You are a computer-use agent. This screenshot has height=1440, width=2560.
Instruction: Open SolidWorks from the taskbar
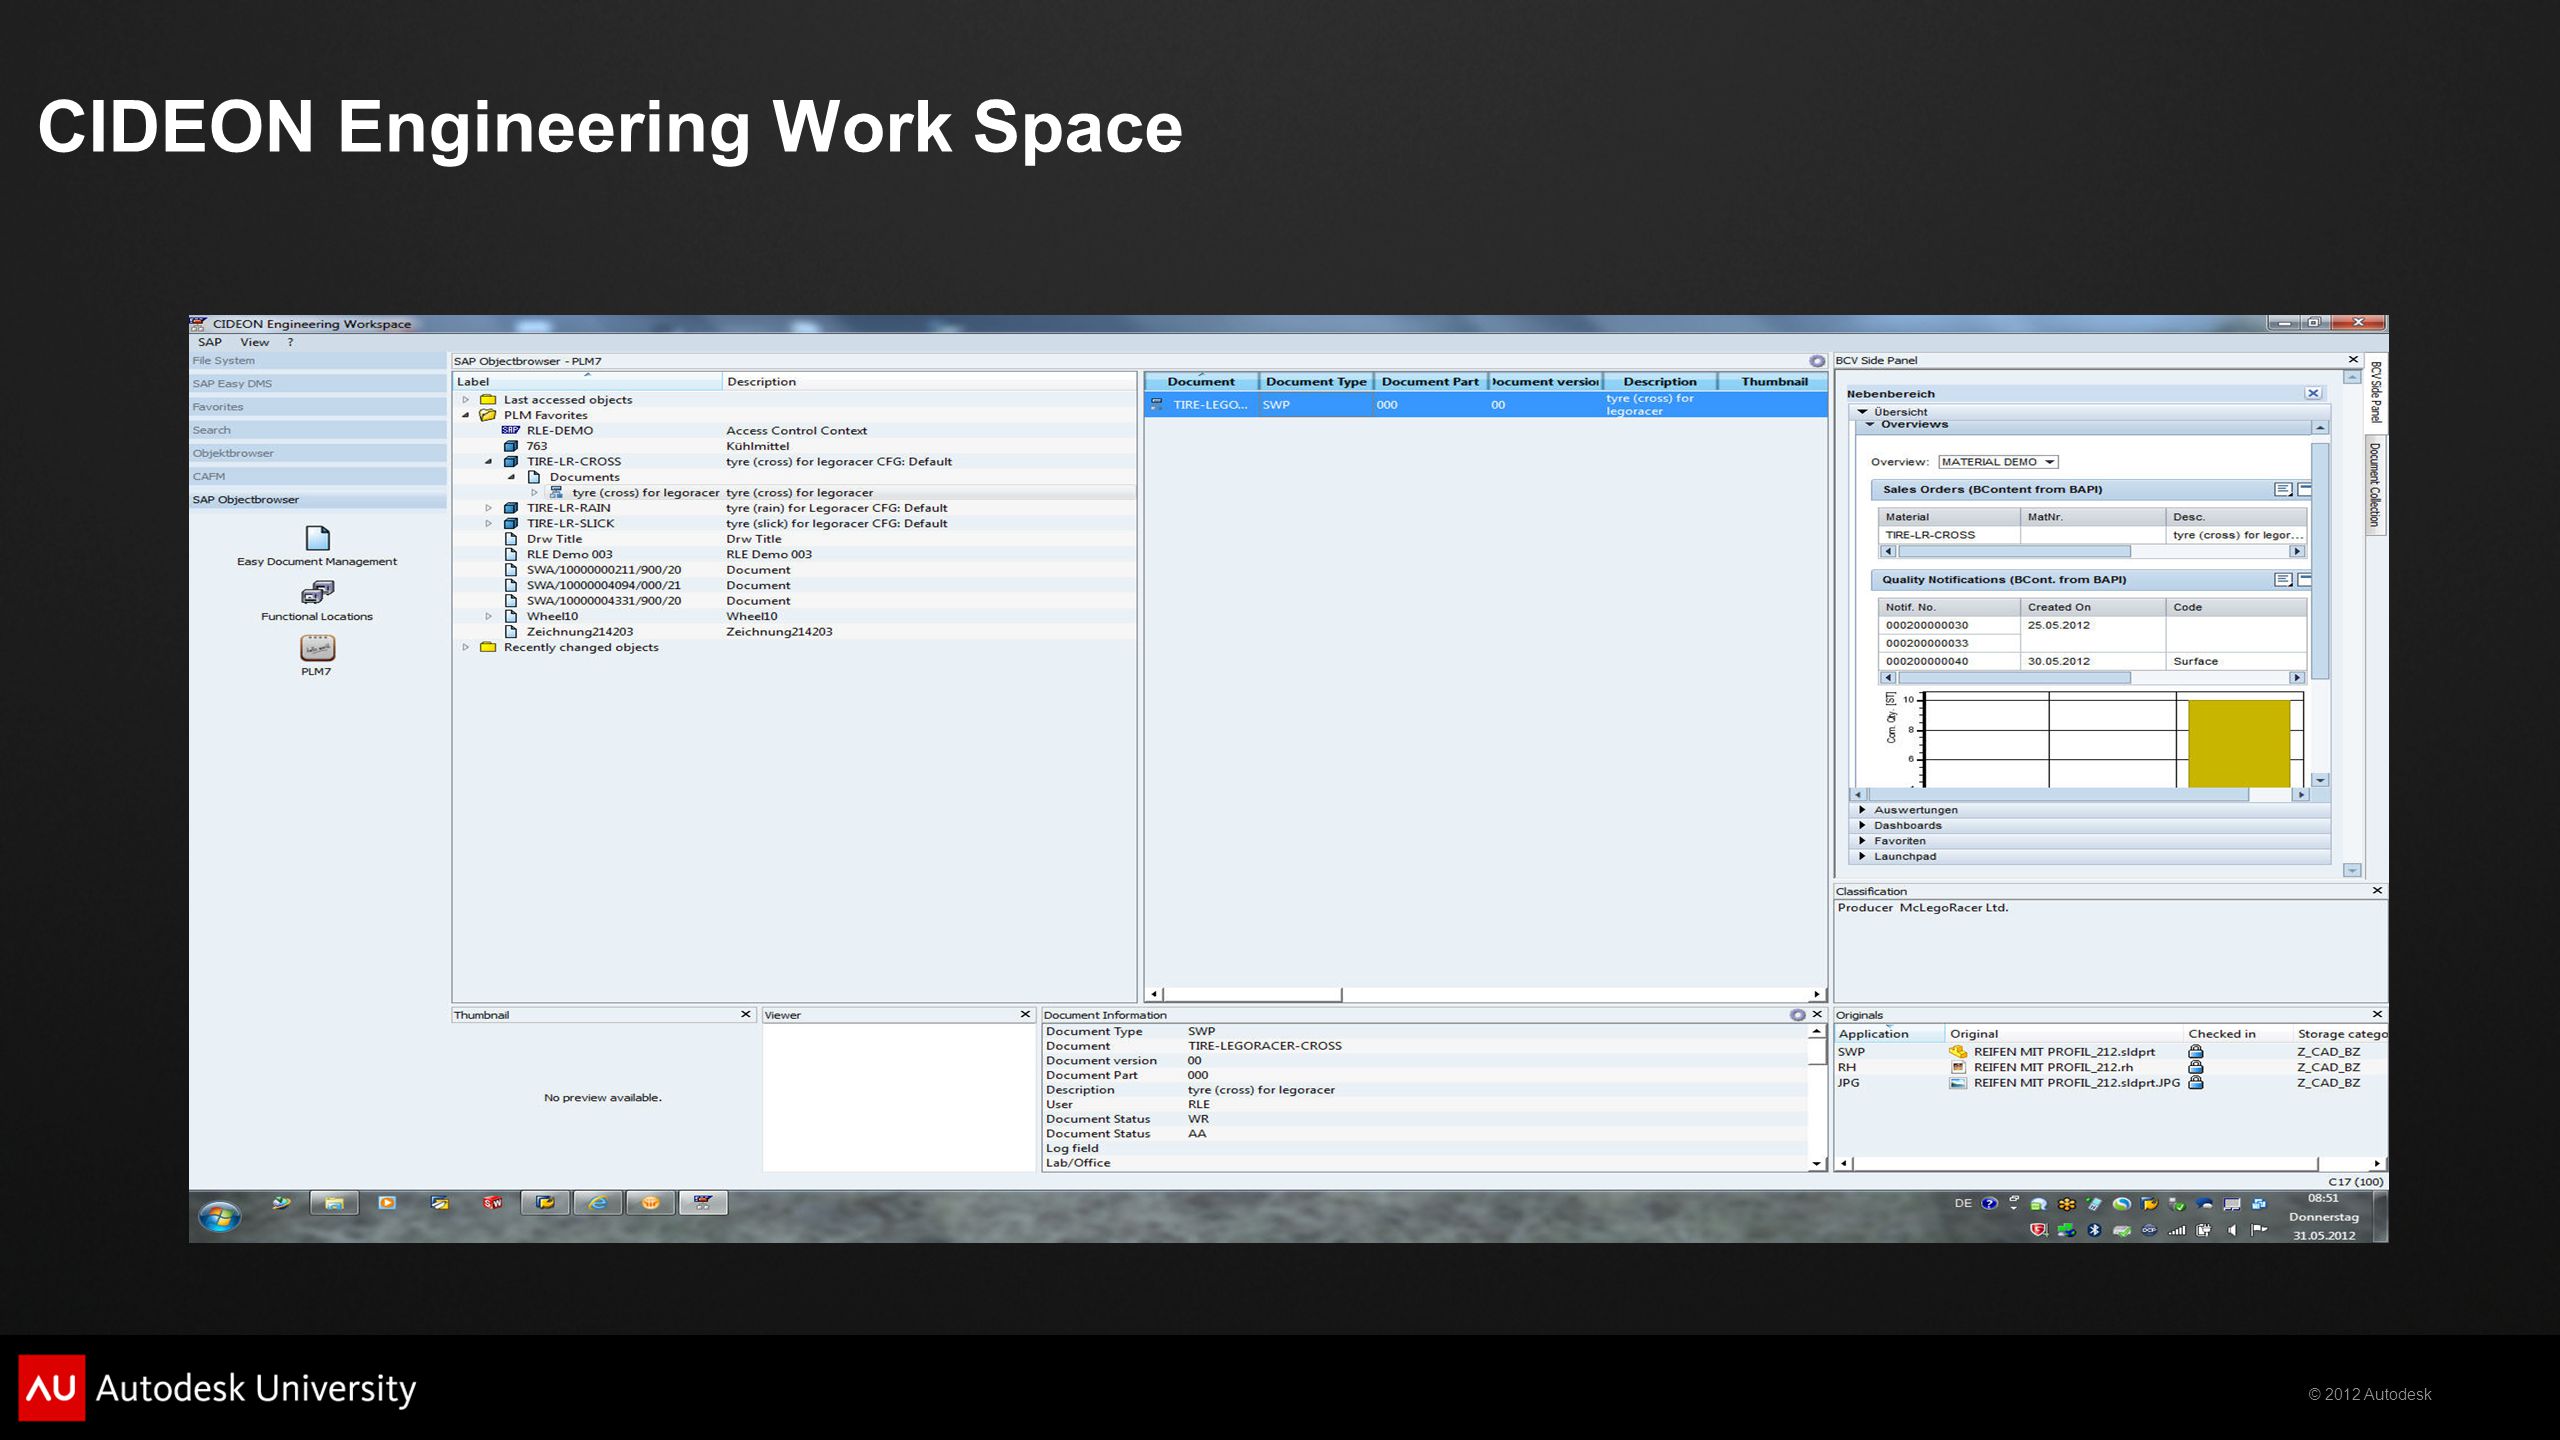[492, 1203]
